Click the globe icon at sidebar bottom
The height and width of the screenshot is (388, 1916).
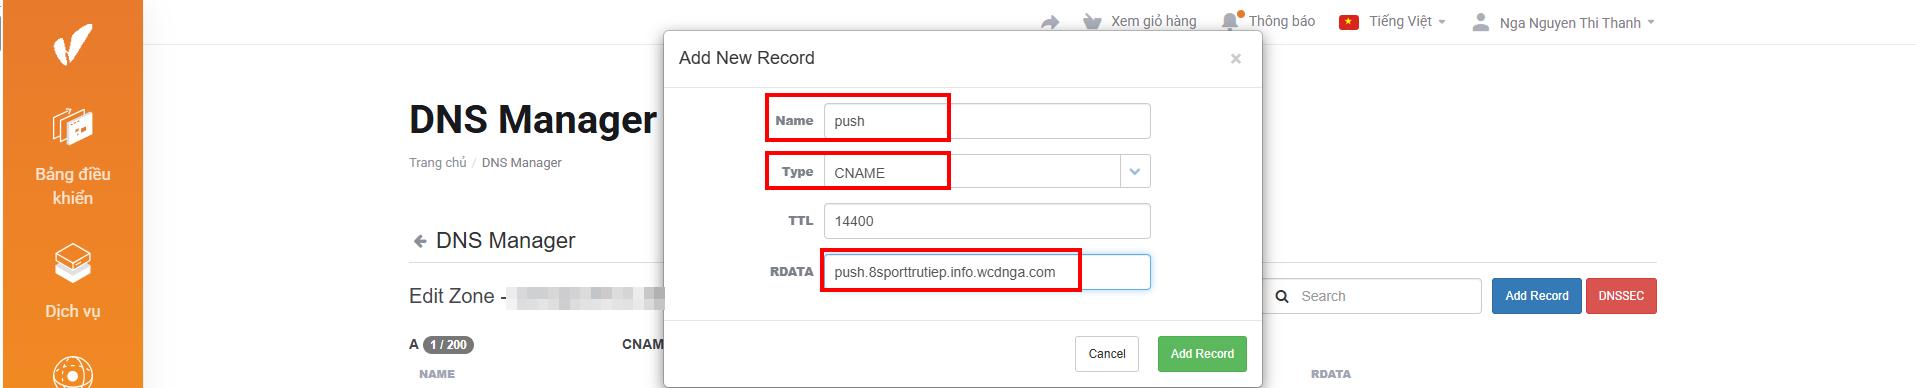(72, 374)
